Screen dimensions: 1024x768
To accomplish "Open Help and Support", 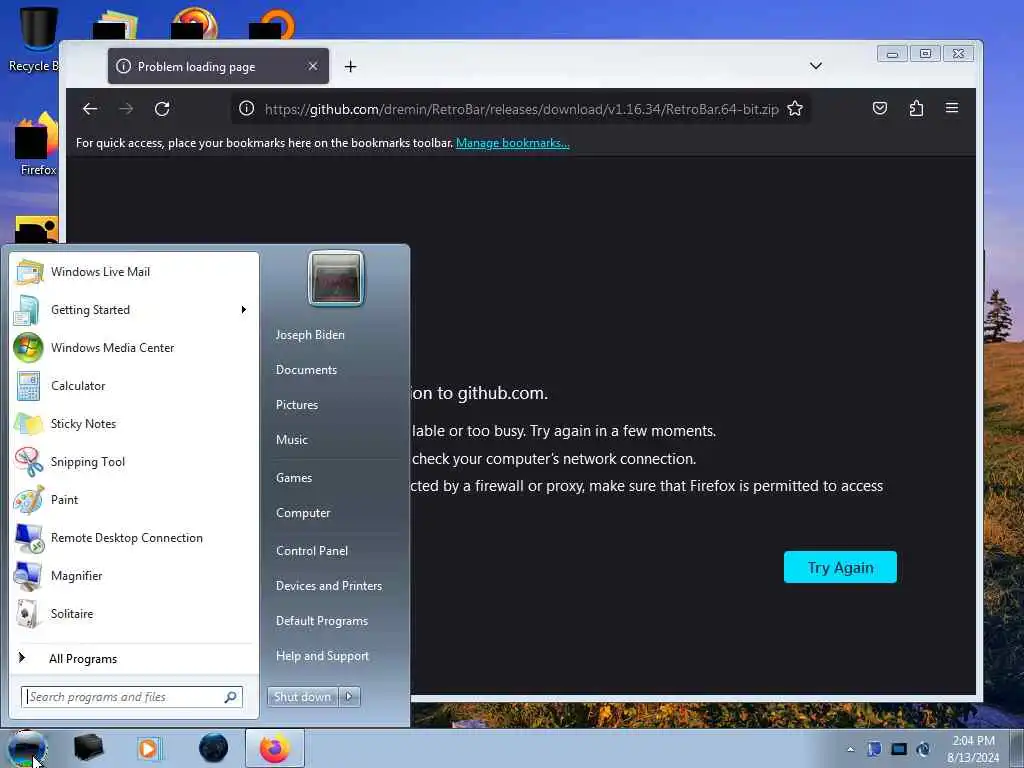I will pos(323,656).
